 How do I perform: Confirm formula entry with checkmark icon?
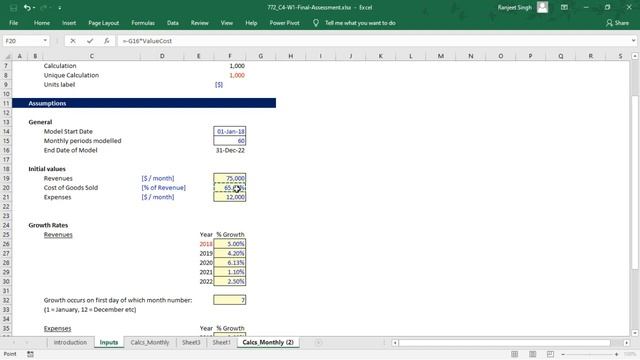point(90,41)
